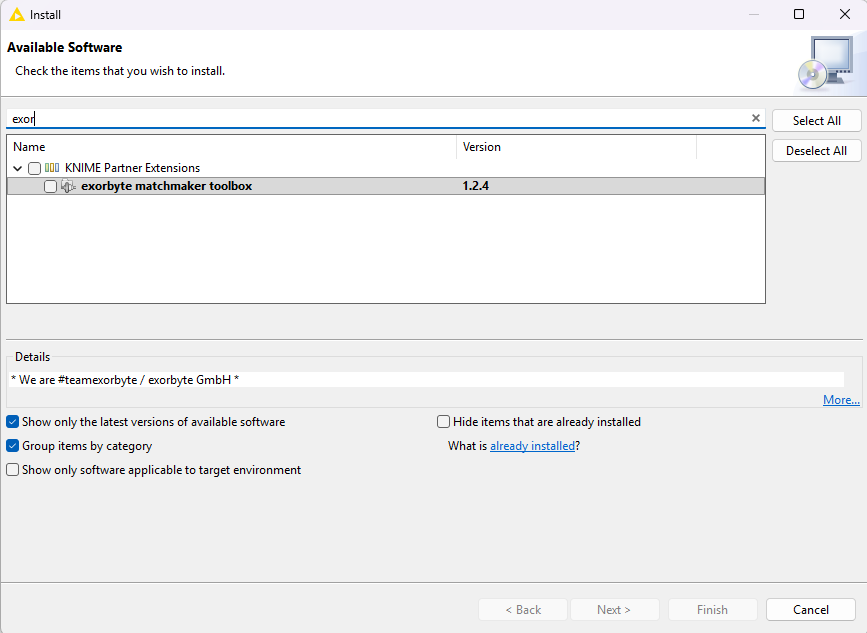The height and width of the screenshot is (633, 867).
Task: Open the already installed link
Action: point(532,446)
